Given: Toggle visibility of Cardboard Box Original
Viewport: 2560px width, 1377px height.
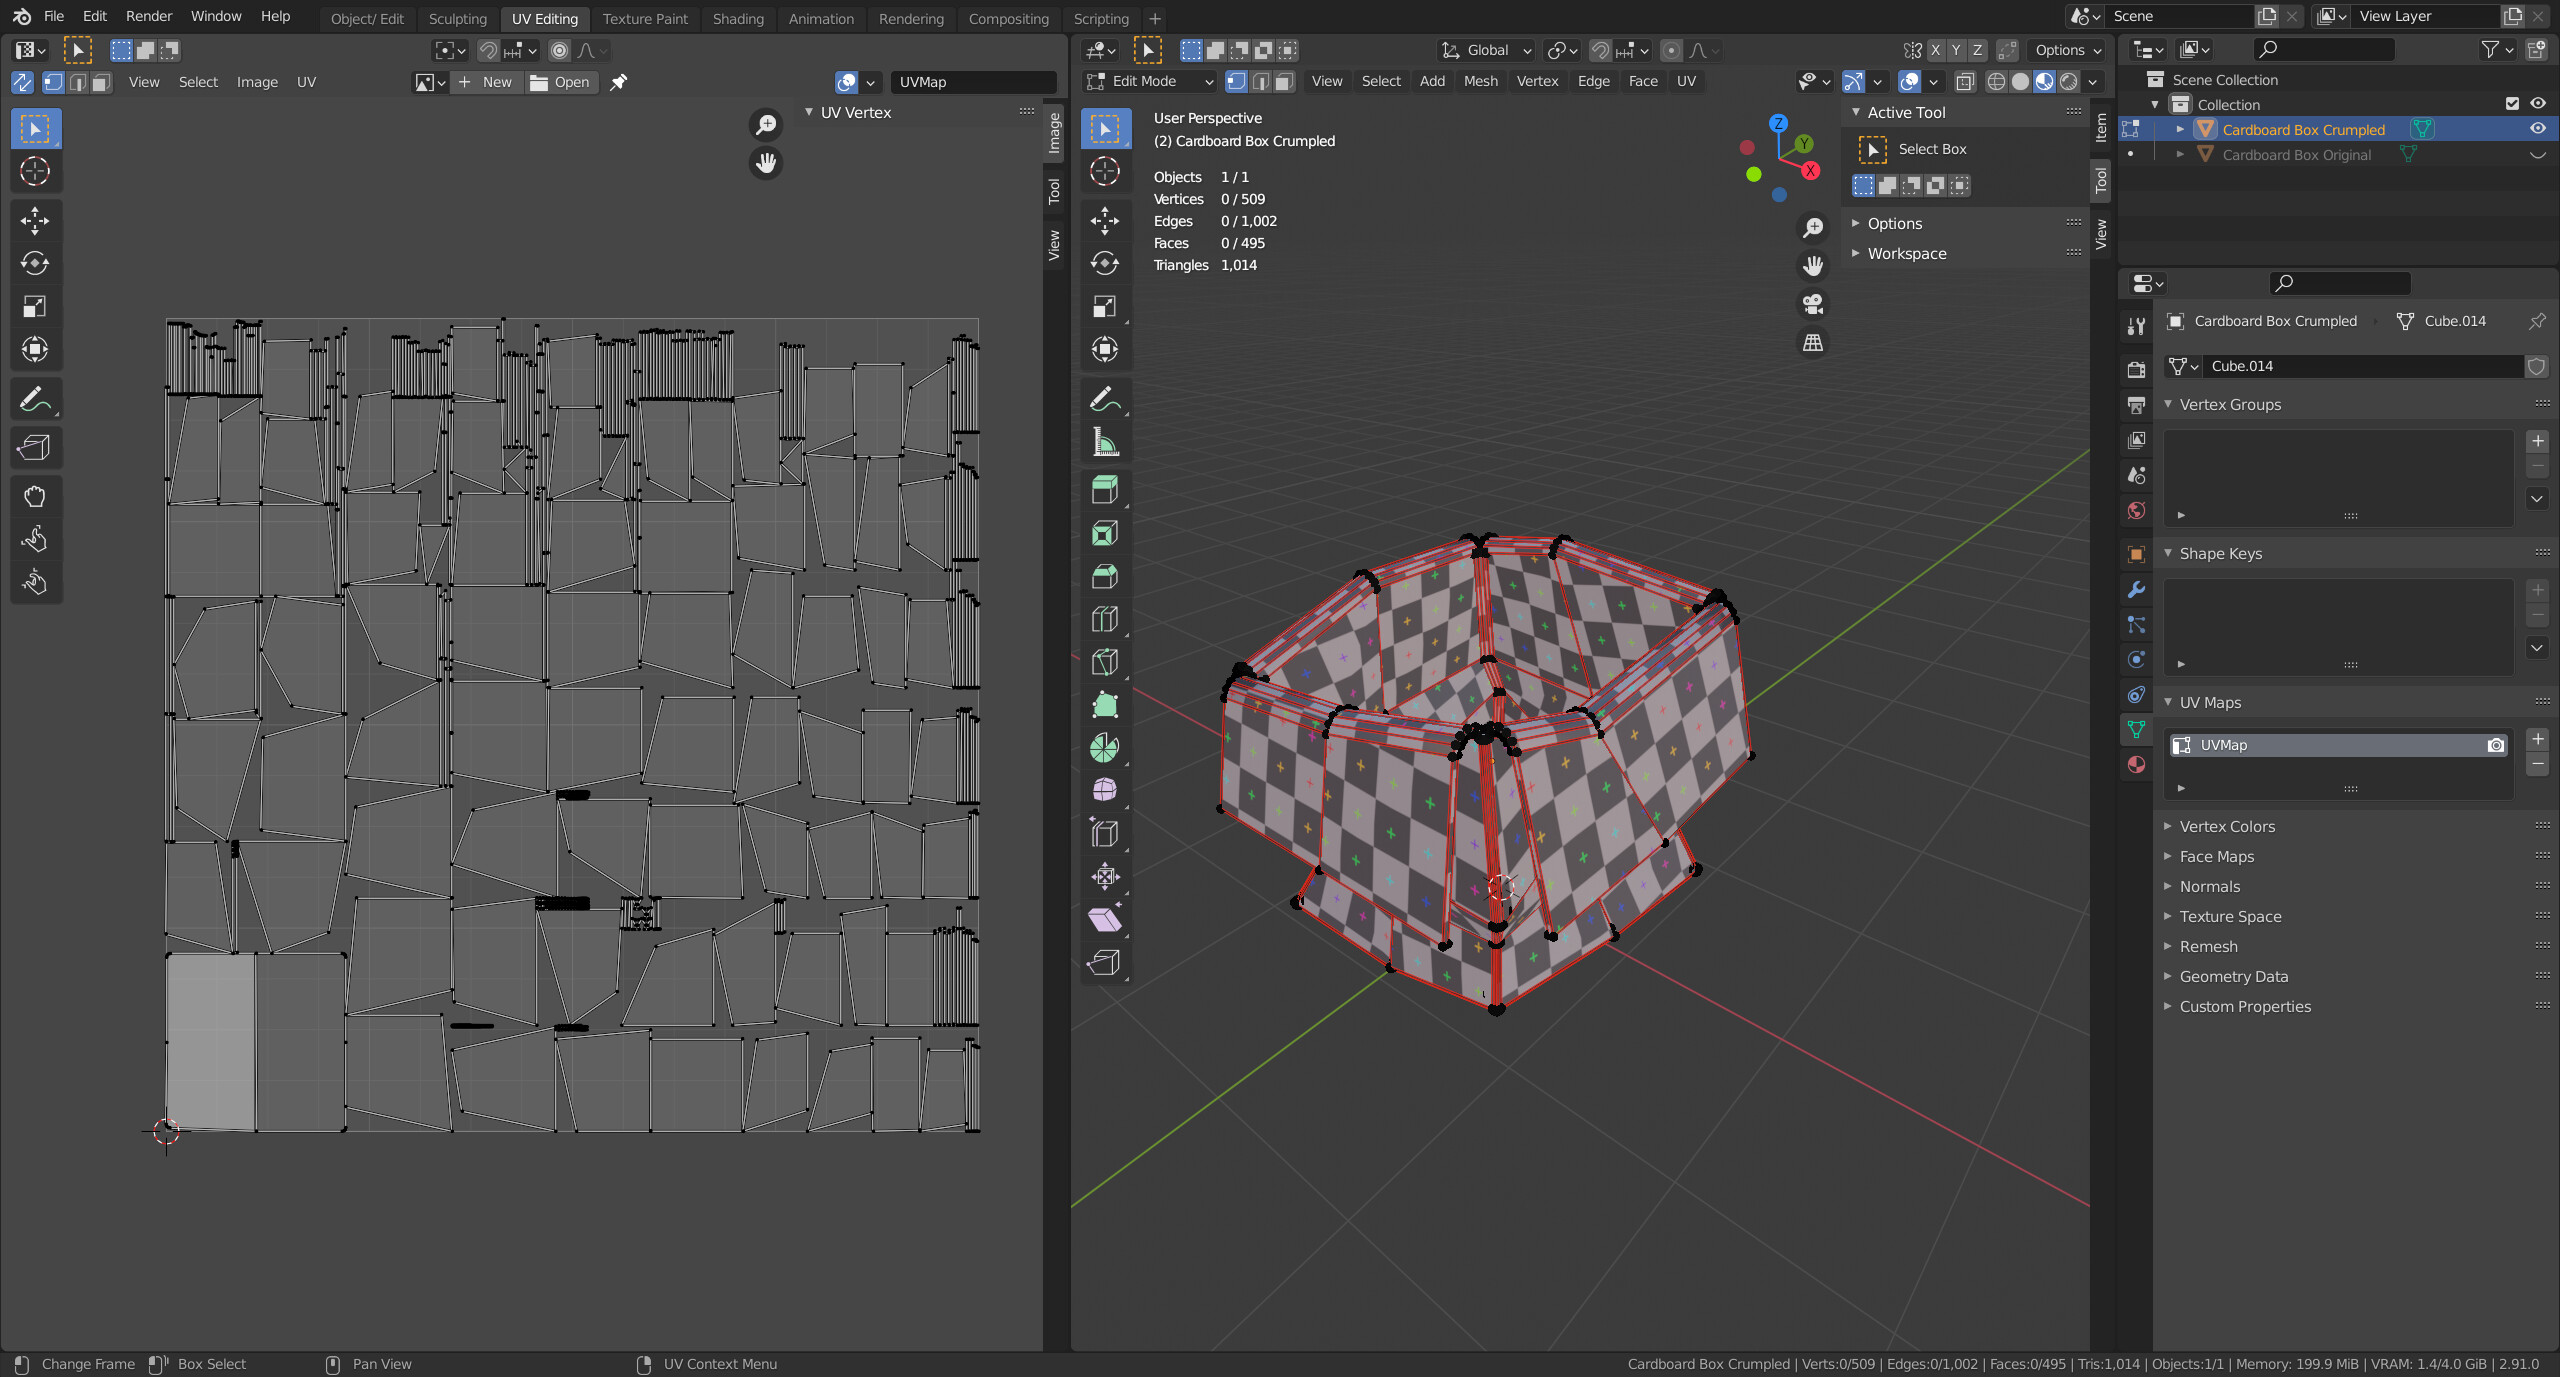Looking at the screenshot, I should 2541,154.
